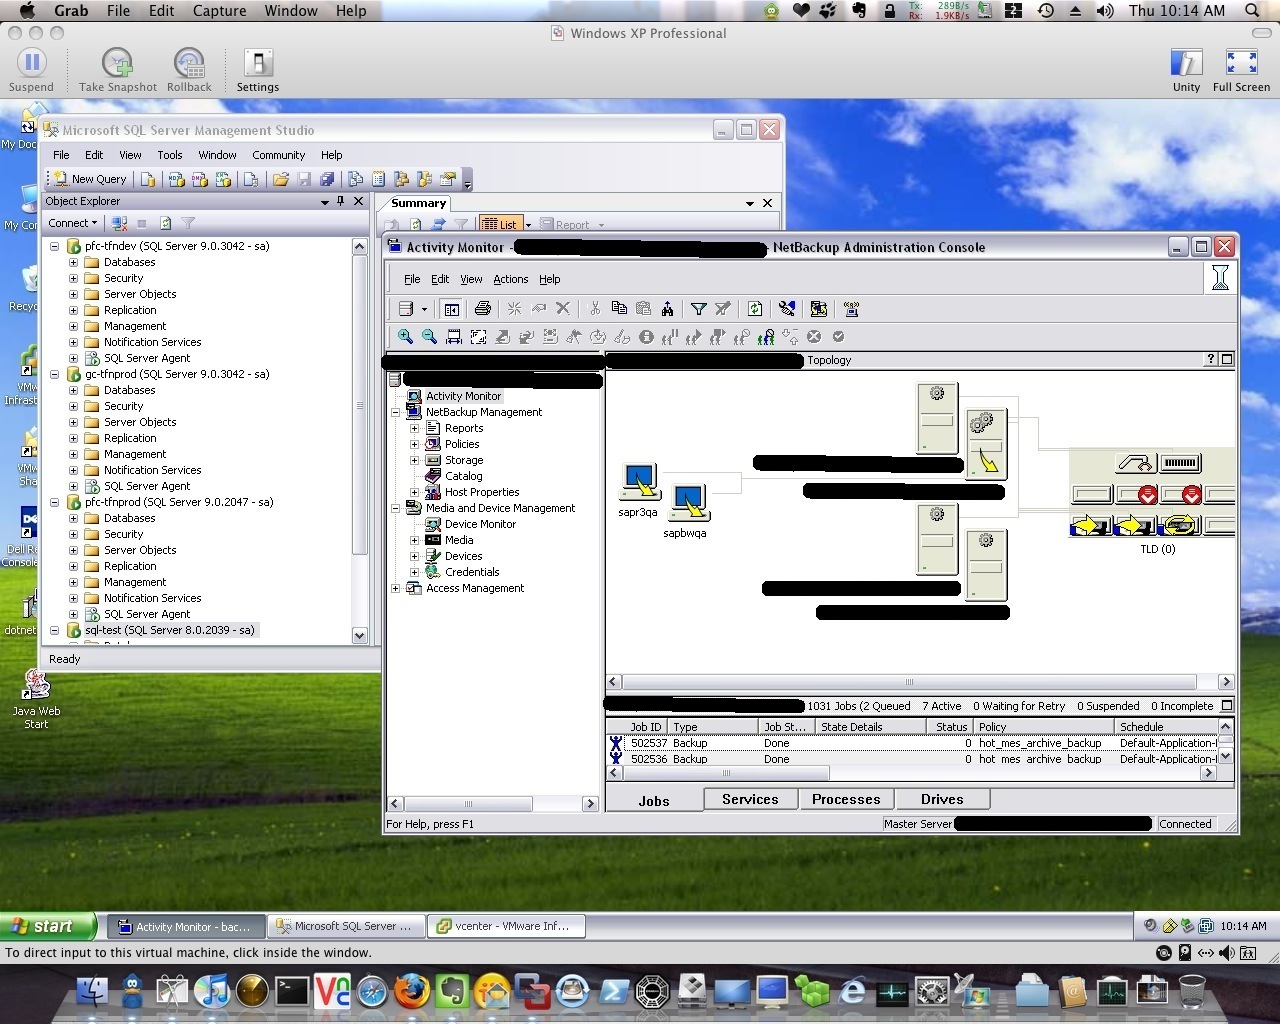Switch to the Processes tab
This screenshot has width=1280, height=1024.
(846, 799)
